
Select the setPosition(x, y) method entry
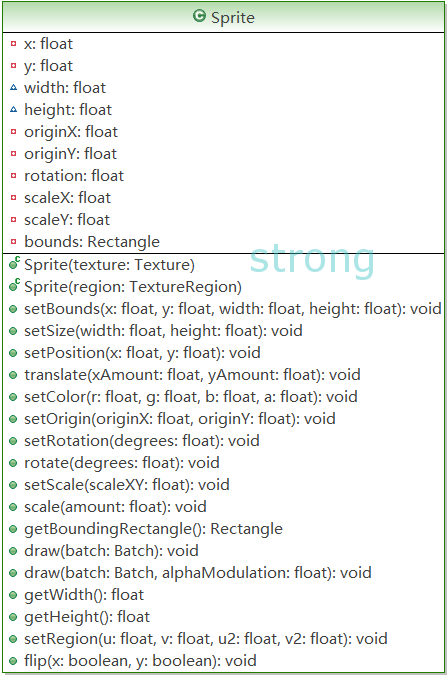pos(143,353)
